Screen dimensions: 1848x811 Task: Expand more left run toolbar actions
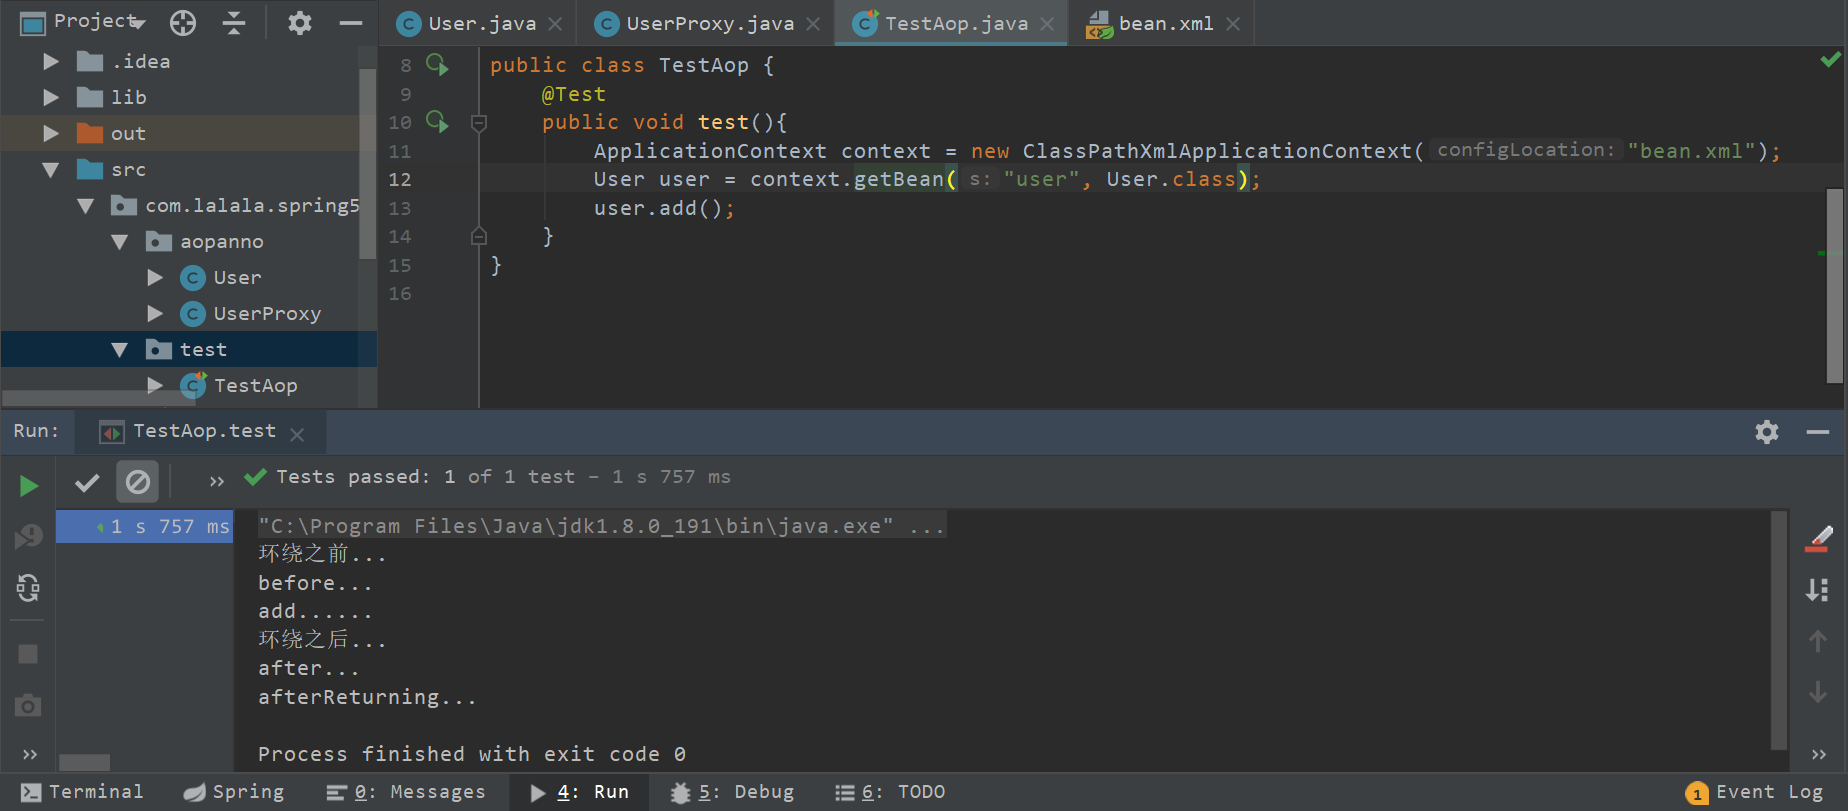(x=29, y=754)
